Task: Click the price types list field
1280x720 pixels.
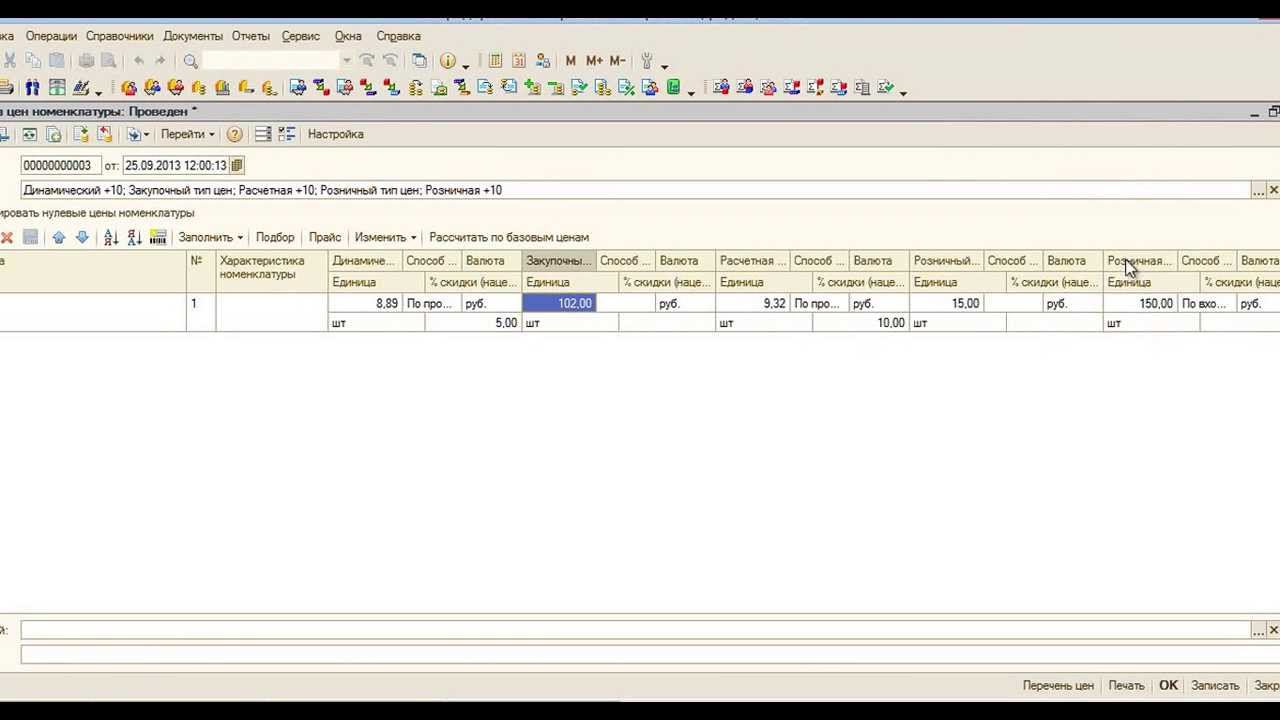Action: pyautogui.click(x=636, y=190)
